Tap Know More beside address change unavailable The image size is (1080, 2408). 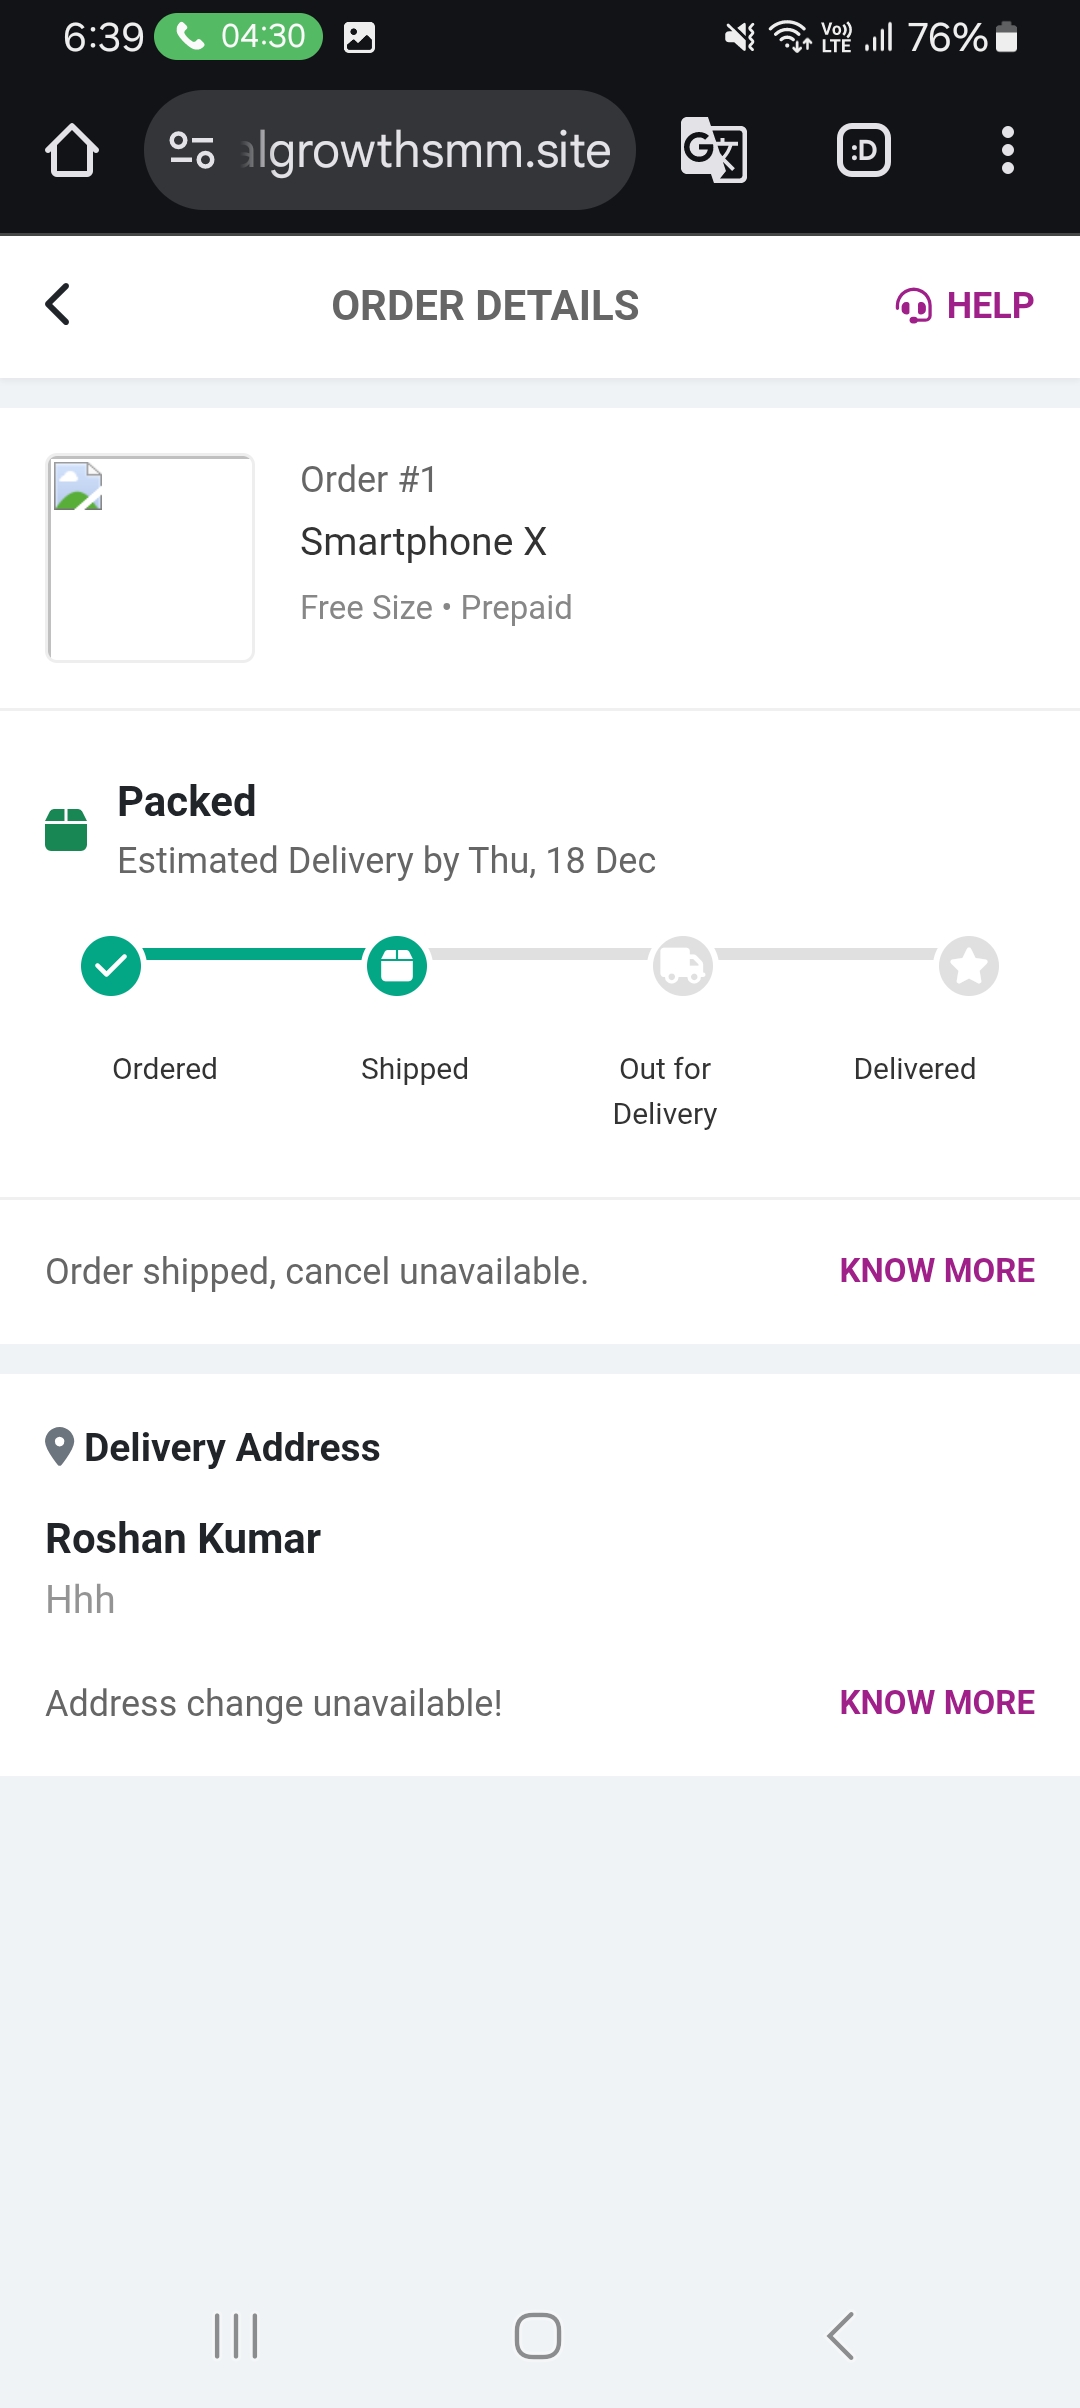click(936, 1702)
